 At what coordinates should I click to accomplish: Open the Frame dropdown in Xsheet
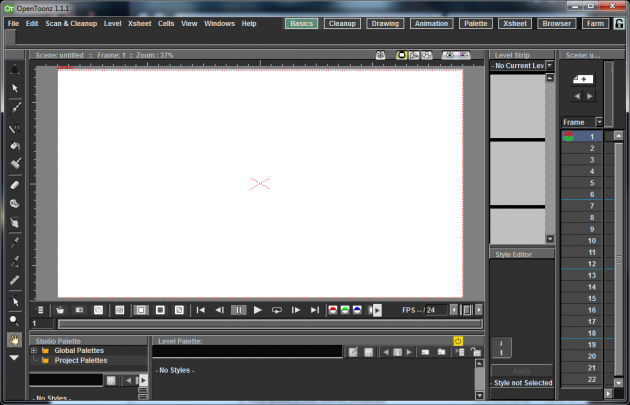point(600,122)
